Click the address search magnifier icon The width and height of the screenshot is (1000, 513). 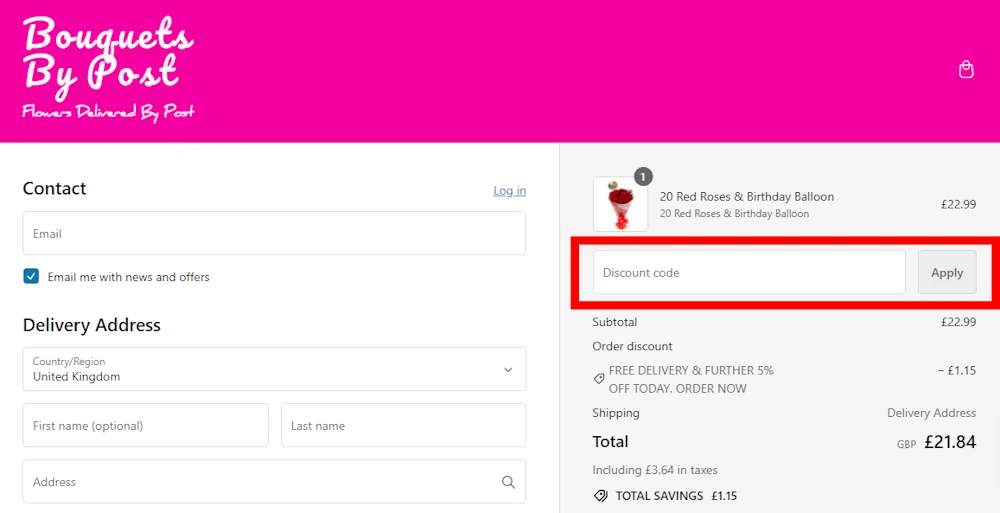(508, 482)
